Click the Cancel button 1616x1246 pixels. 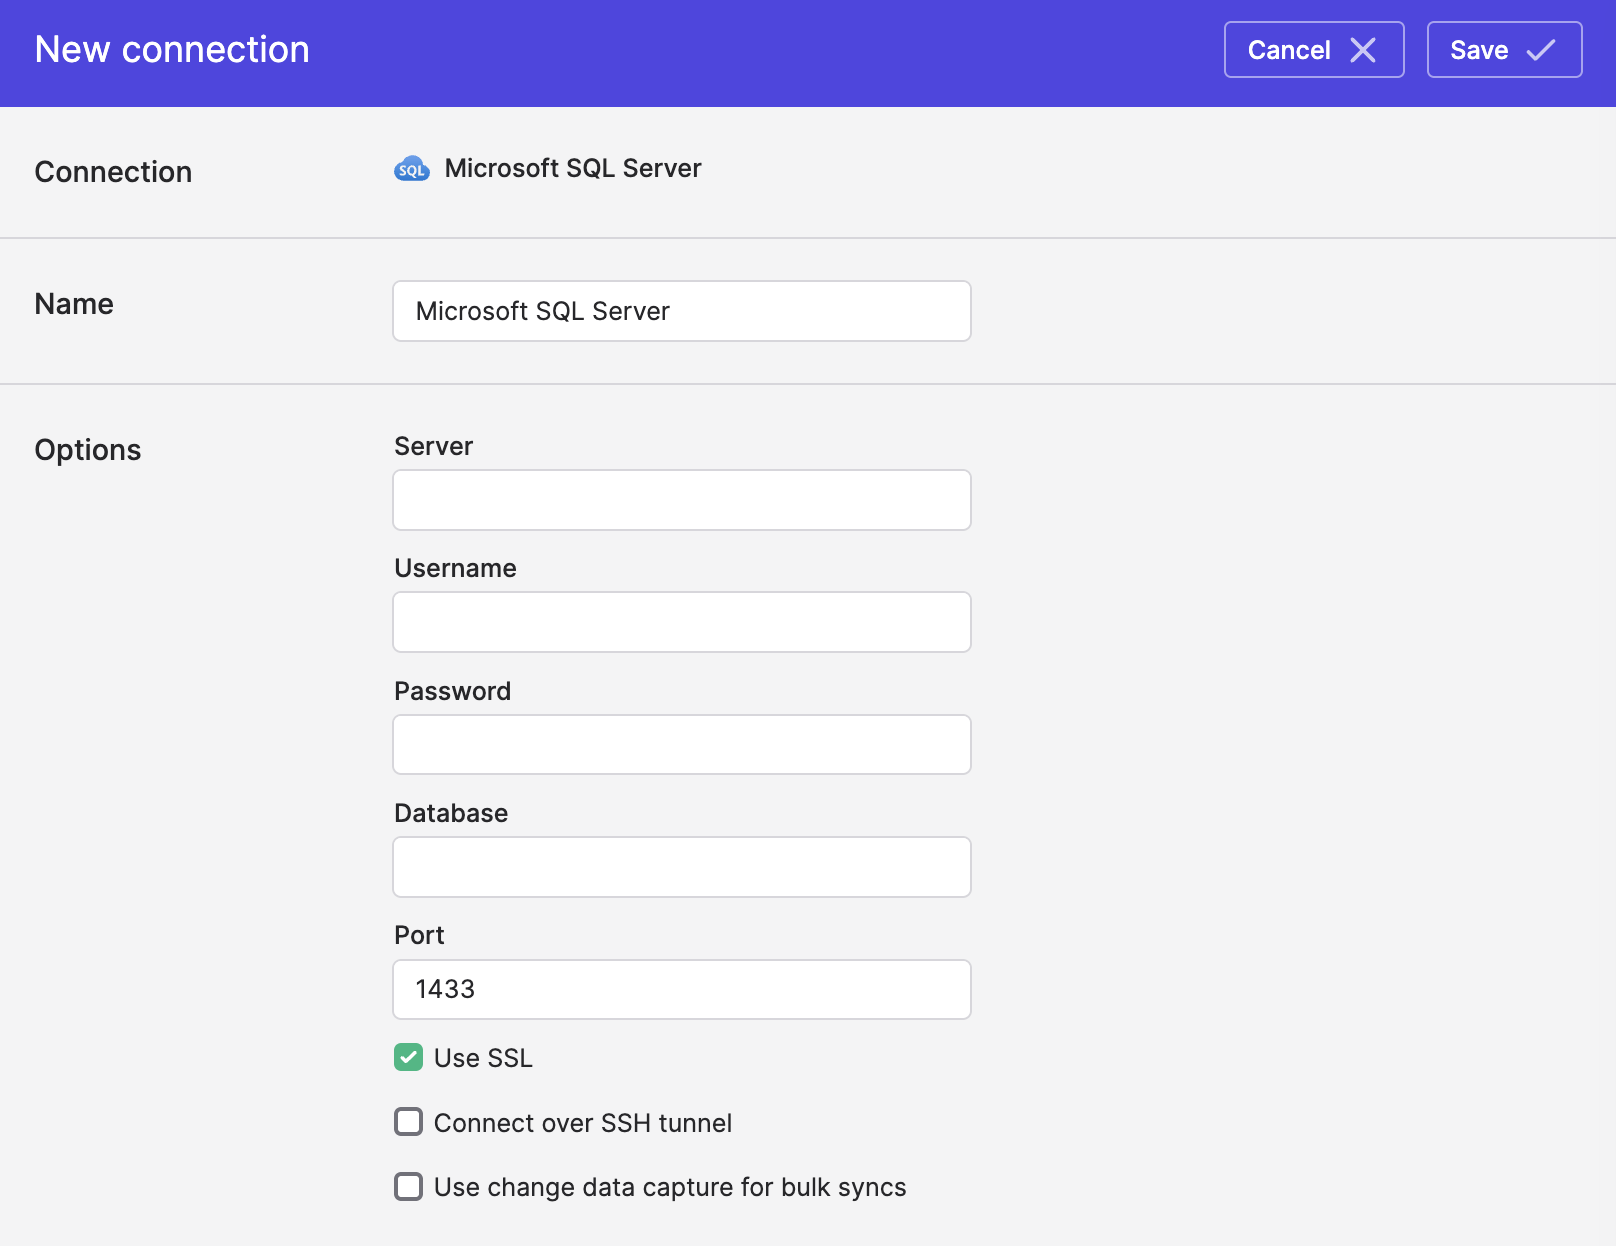point(1314,50)
